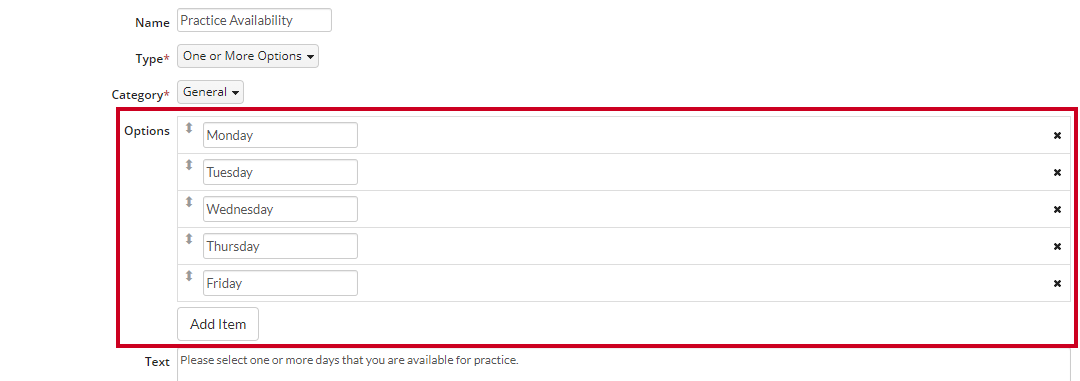1080x381 pixels.
Task: Delete the Wednesday option row
Action: coord(1057,209)
